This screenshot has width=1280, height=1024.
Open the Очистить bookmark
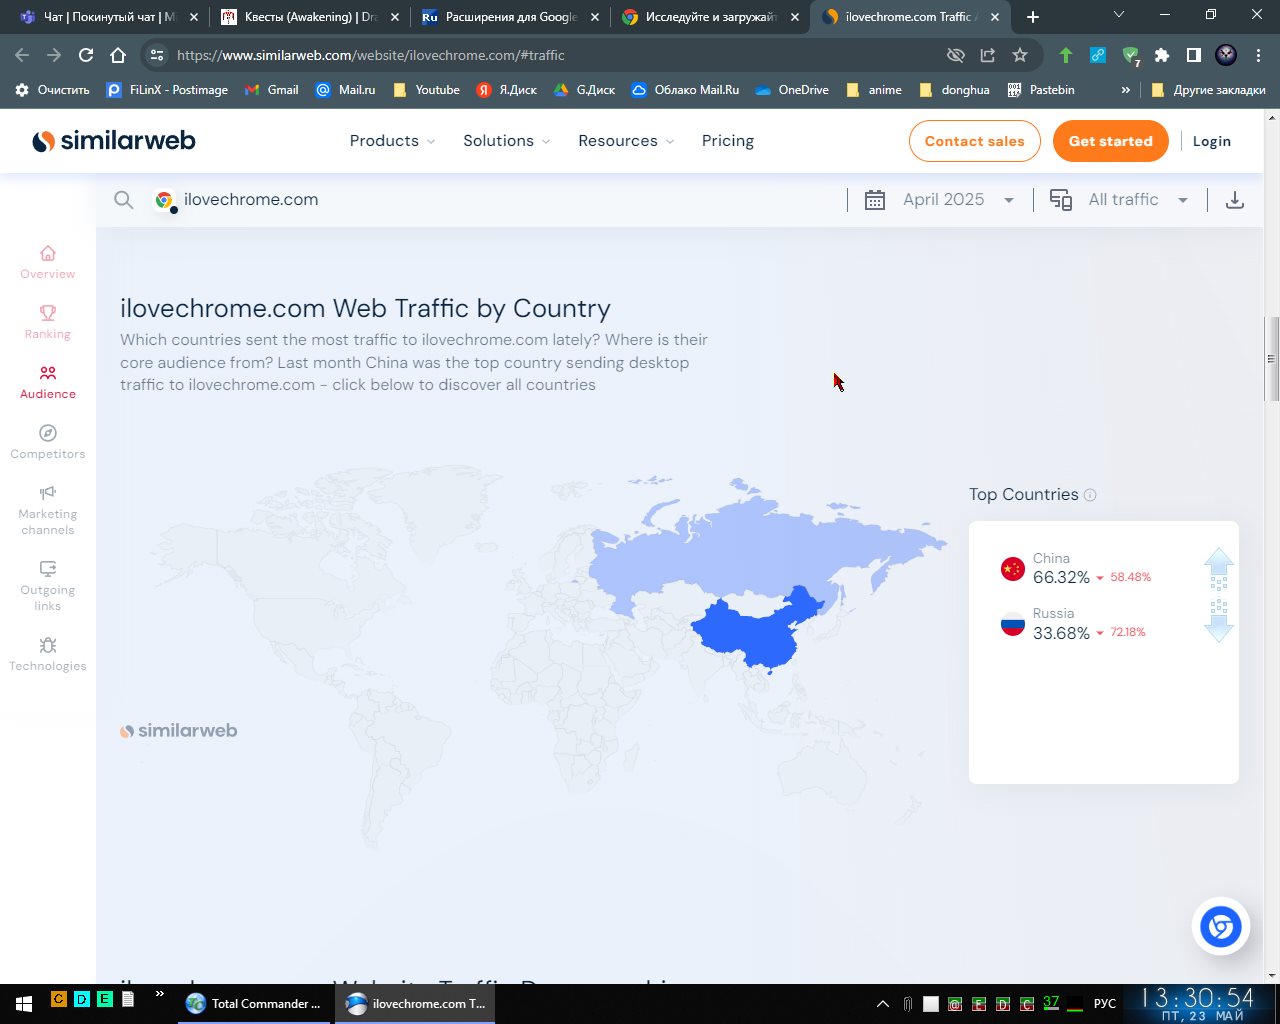pyautogui.click(x=52, y=90)
